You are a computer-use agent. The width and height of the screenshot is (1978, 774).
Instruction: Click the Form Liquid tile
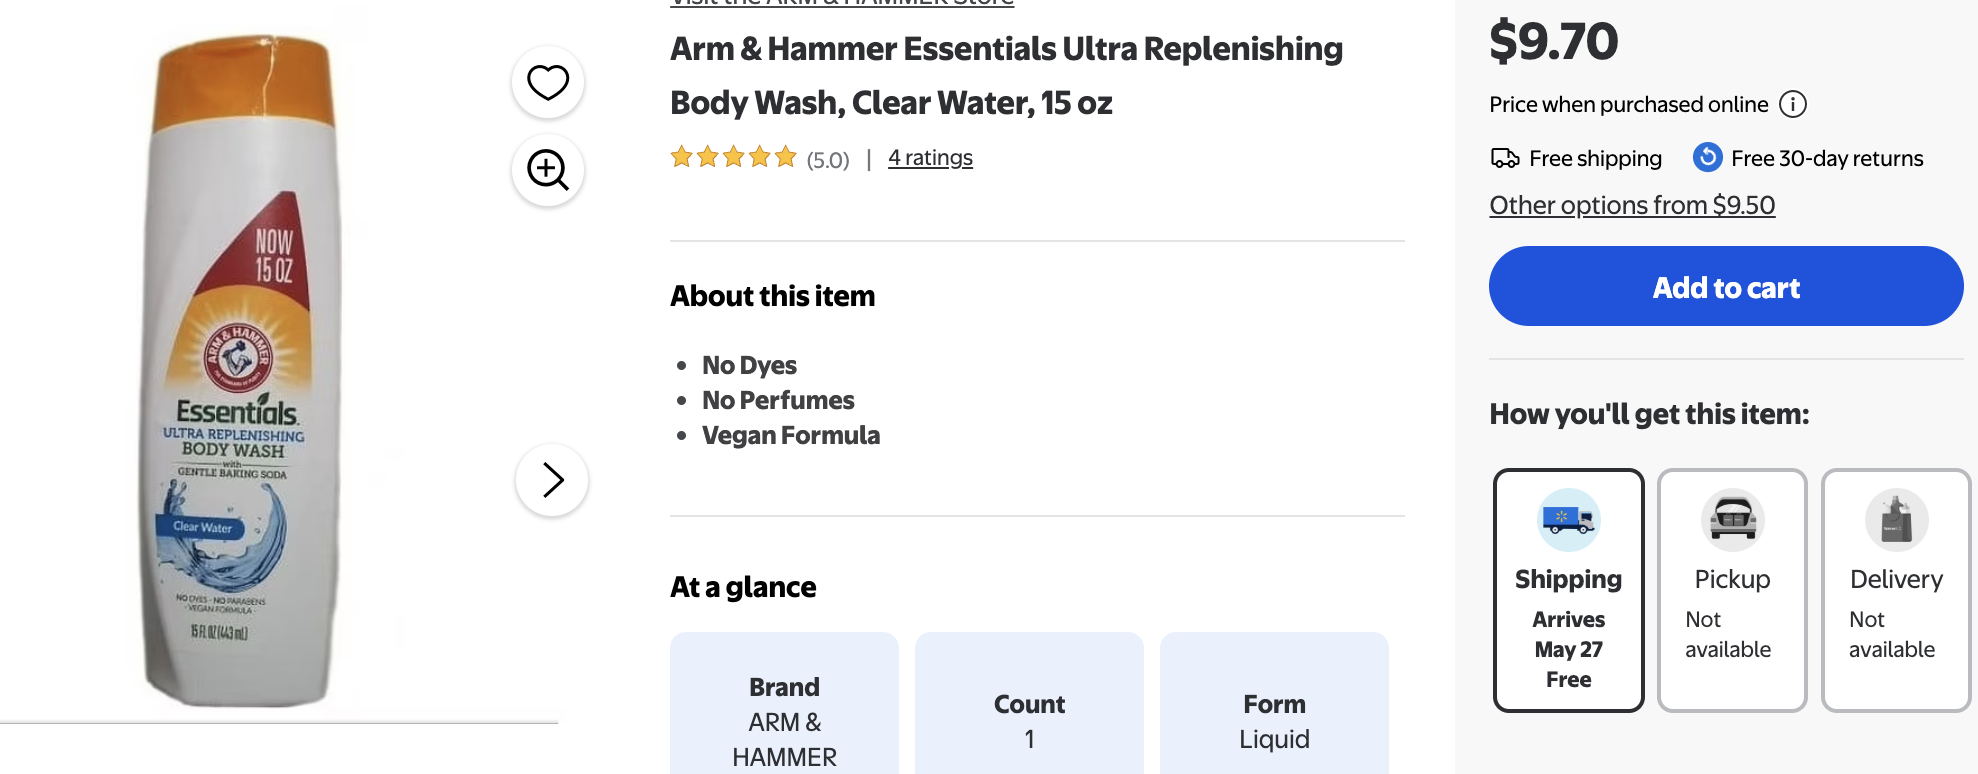click(1274, 704)
